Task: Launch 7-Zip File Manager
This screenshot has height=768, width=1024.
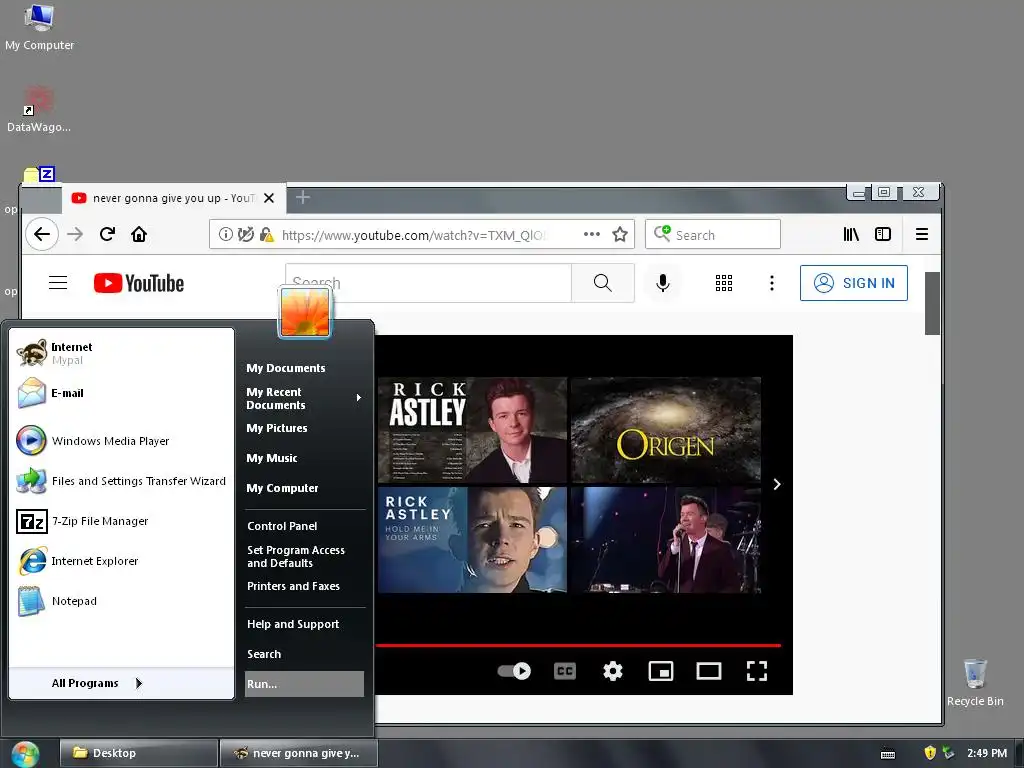Action: coord(121,521)
